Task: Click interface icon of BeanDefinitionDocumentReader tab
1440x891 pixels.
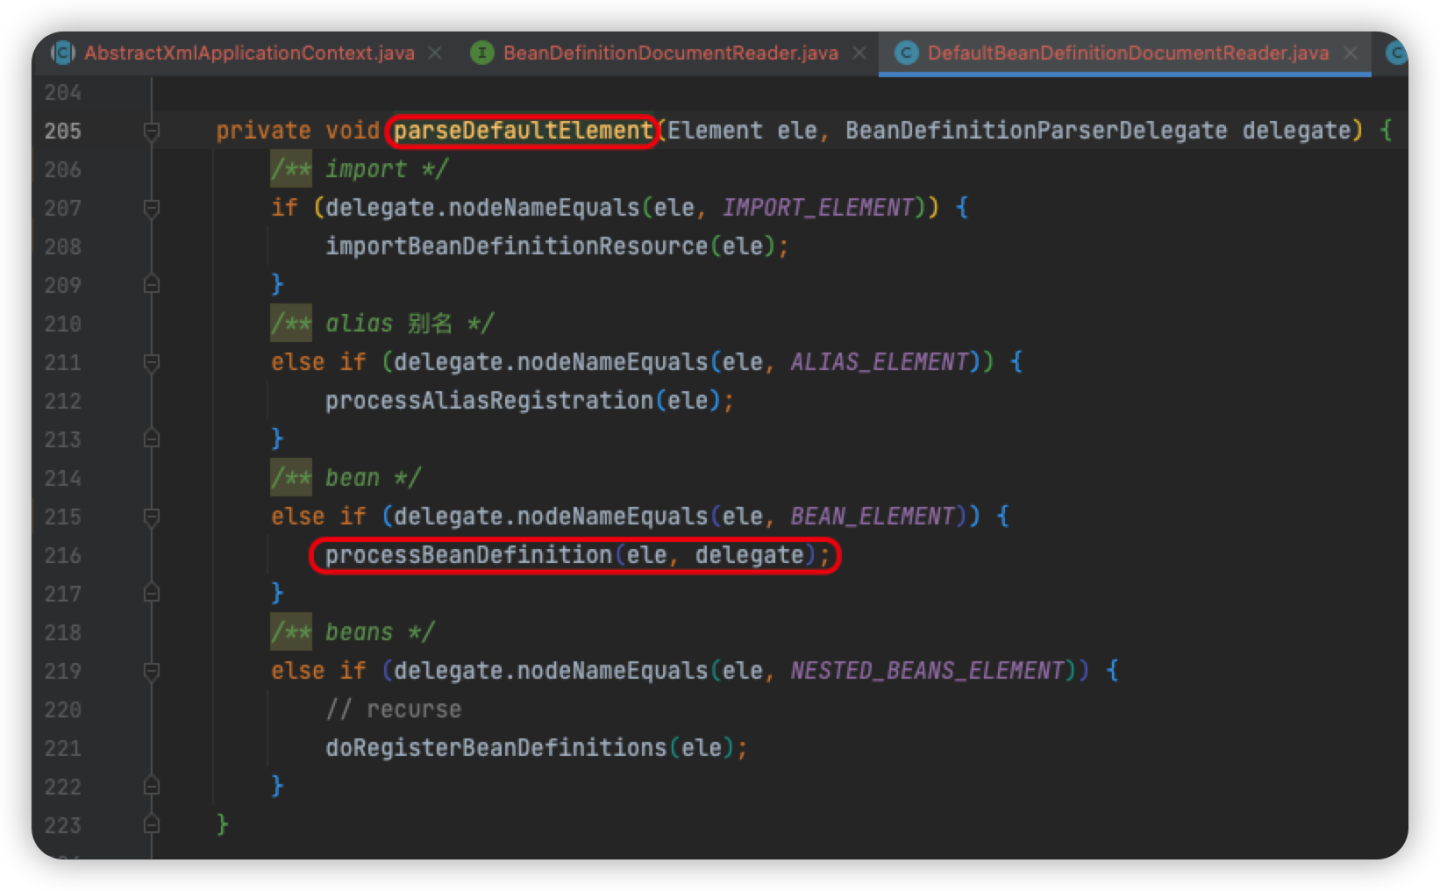Action: [482, 53]
